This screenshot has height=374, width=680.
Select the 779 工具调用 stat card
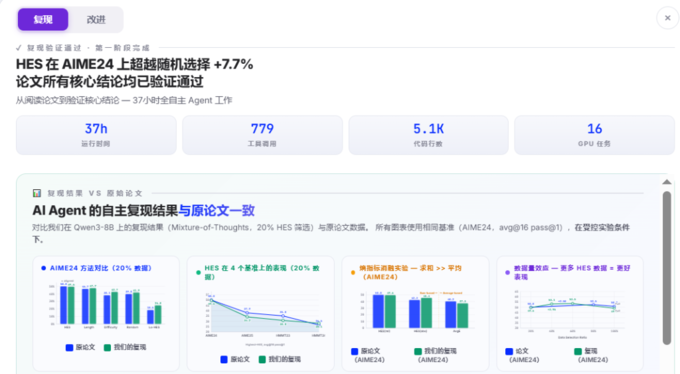coord(262,135)
